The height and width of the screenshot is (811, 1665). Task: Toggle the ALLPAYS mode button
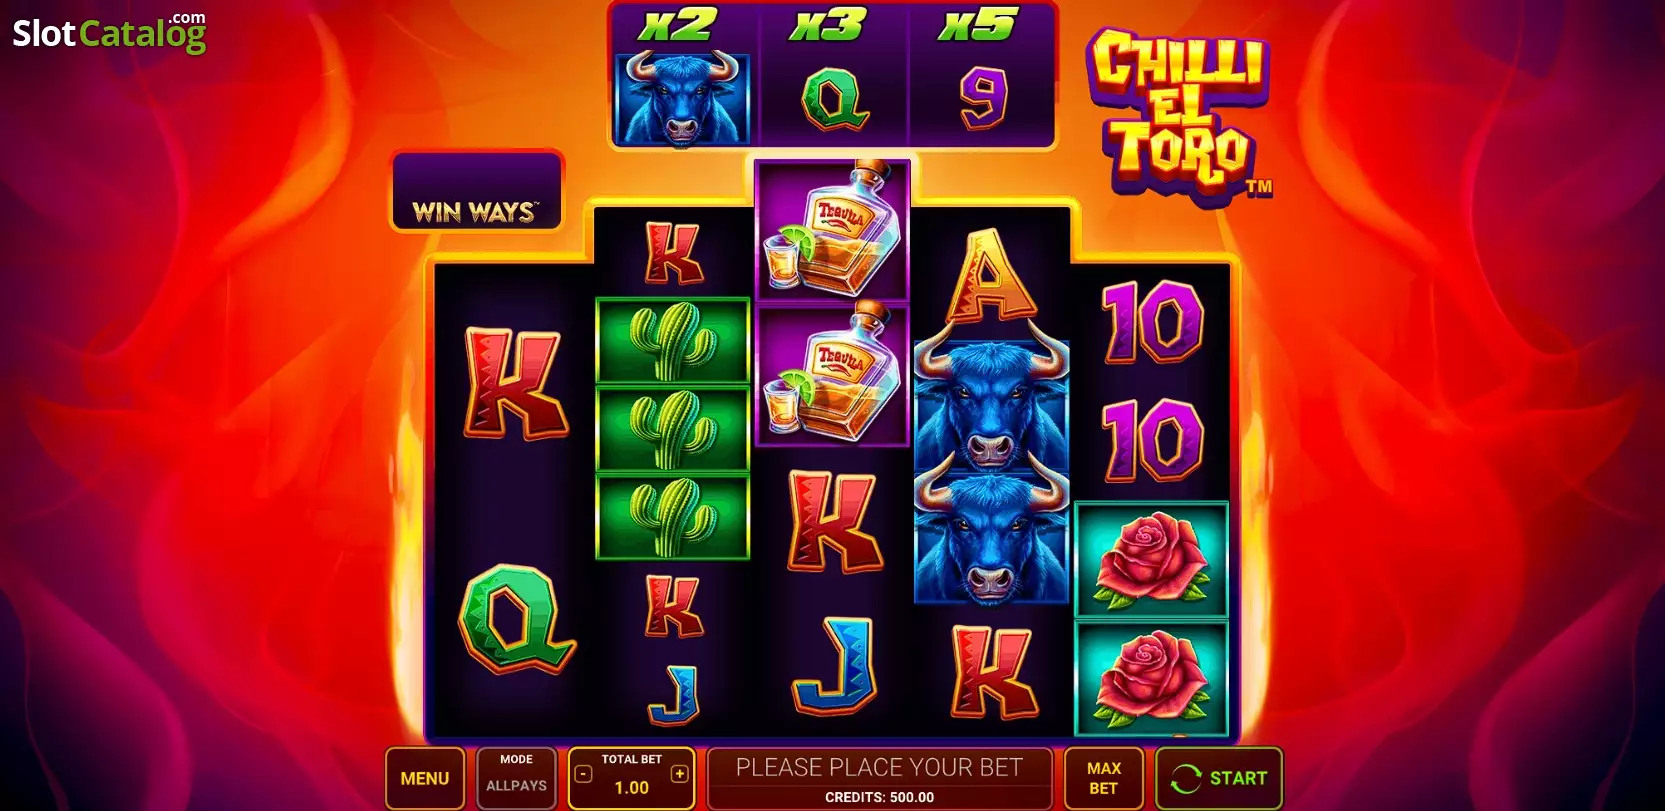516,778
